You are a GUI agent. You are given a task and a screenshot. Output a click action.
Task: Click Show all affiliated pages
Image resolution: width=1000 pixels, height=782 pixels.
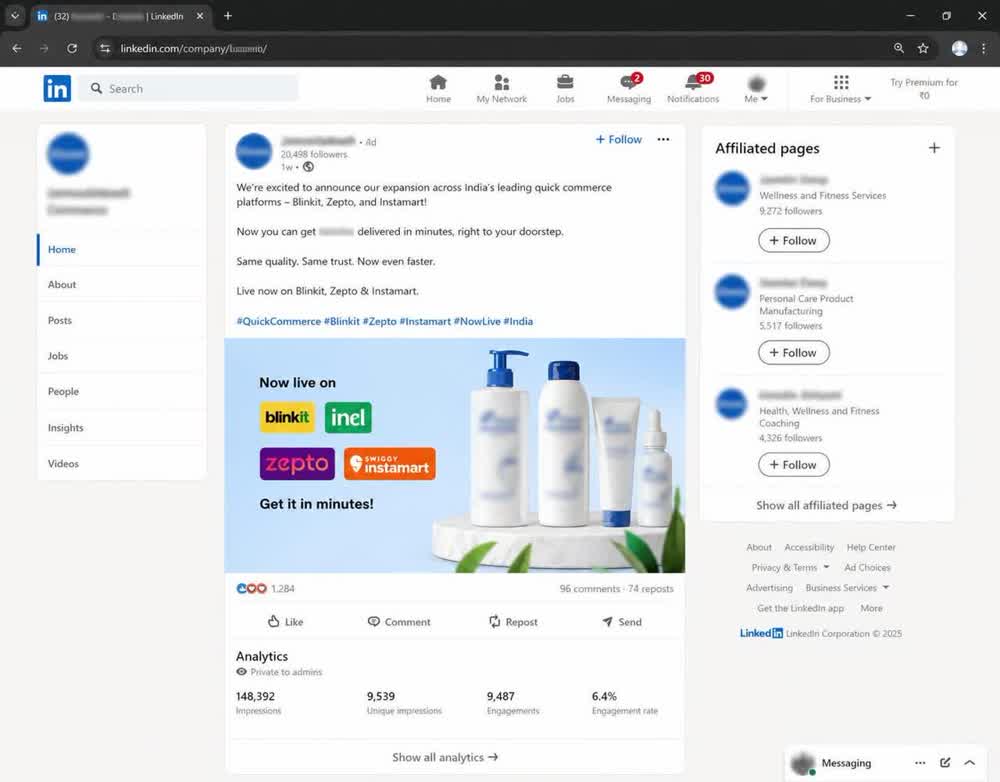[x=827, y=505]
